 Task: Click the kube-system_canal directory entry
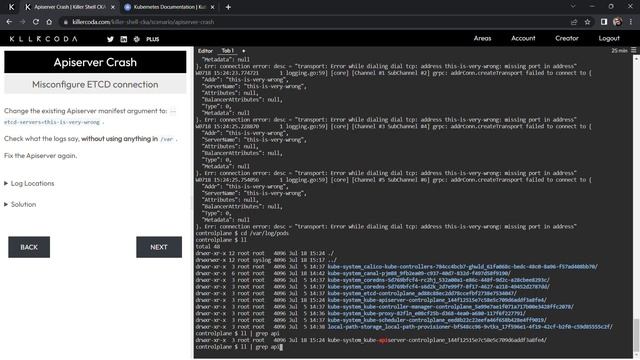[419, 273]
